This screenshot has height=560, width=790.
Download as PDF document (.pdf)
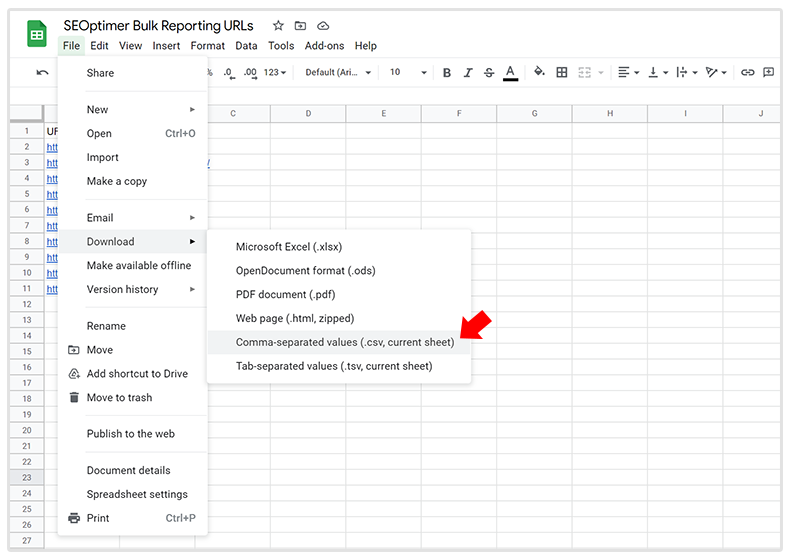click(339, 294)
